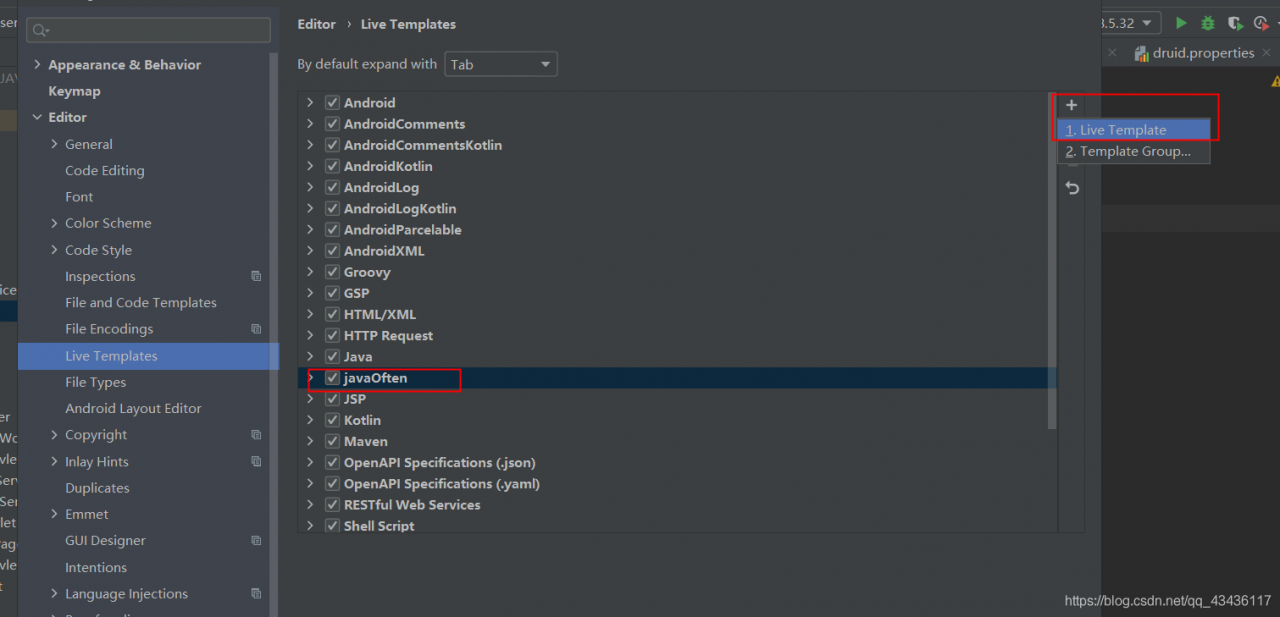Click the revert undo arrow icon
1280x617 pixels.
tap(1072, 188)
